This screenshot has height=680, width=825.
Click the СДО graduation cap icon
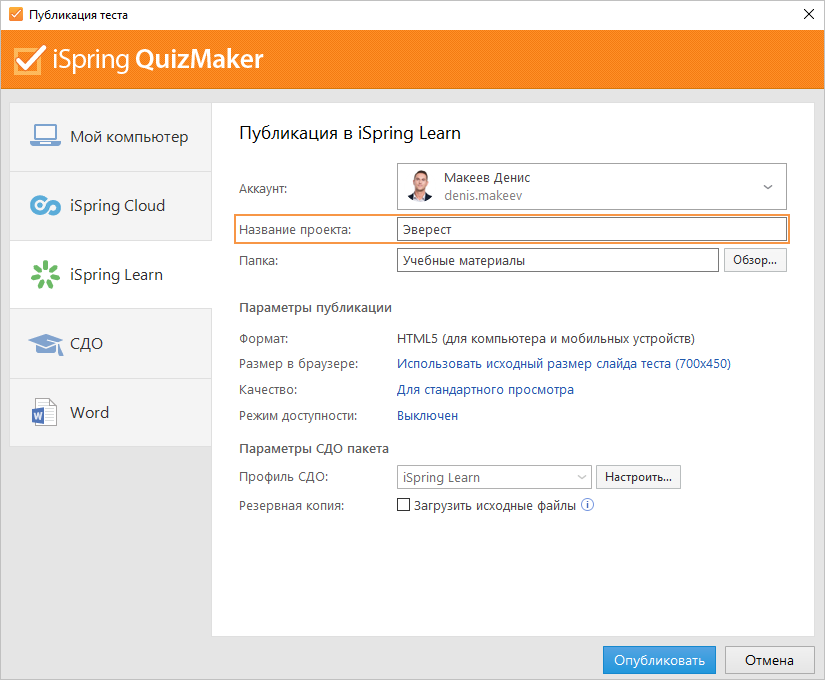[x=46, y=344]
